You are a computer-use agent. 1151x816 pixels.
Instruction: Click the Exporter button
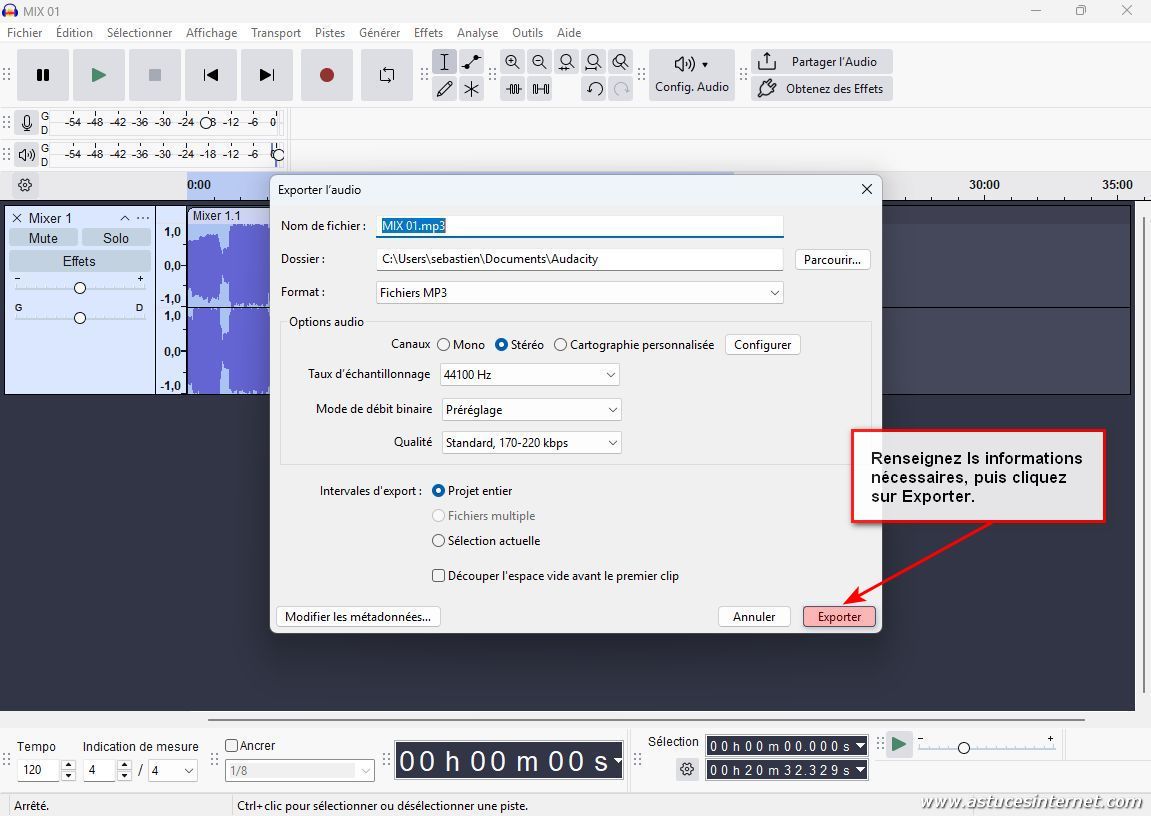[839, 617]
